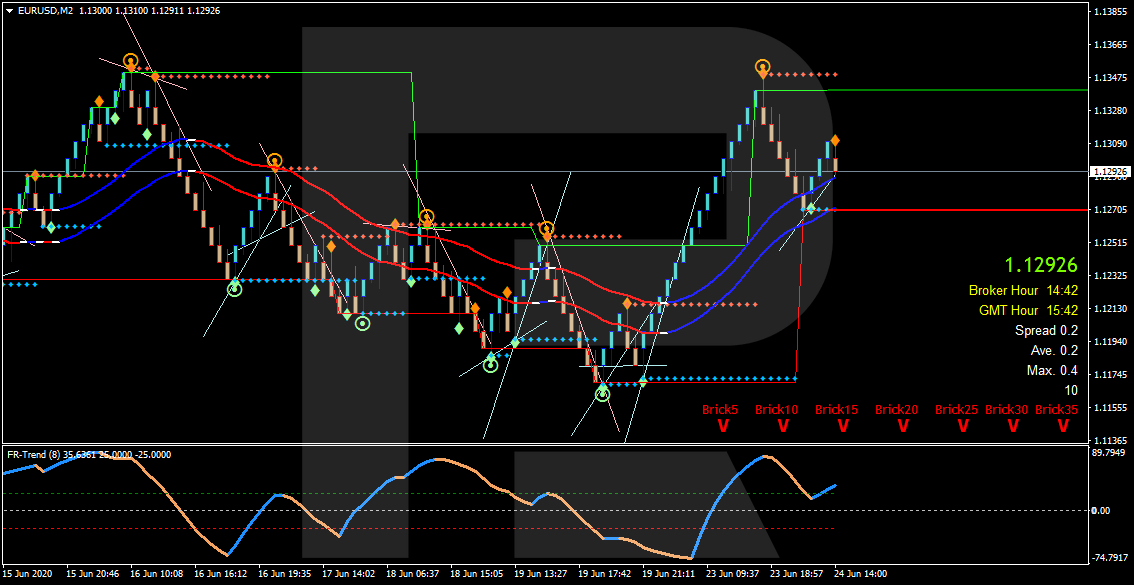Click the 19 Jun 17:42 time label

[606, 573]
